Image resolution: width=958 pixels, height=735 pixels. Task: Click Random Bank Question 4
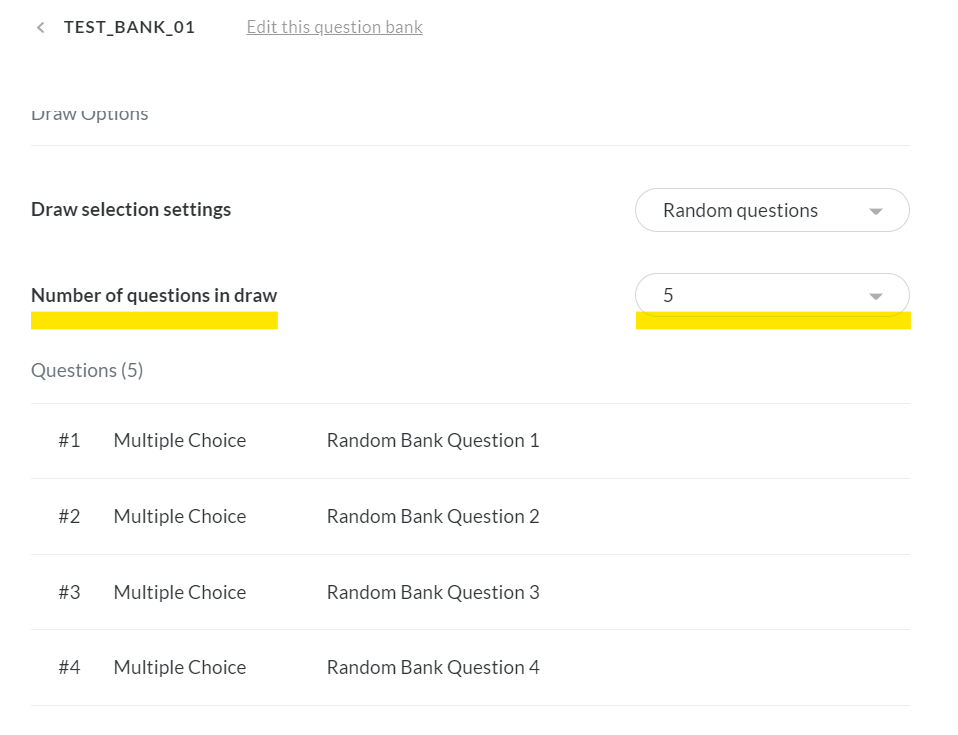432,667
